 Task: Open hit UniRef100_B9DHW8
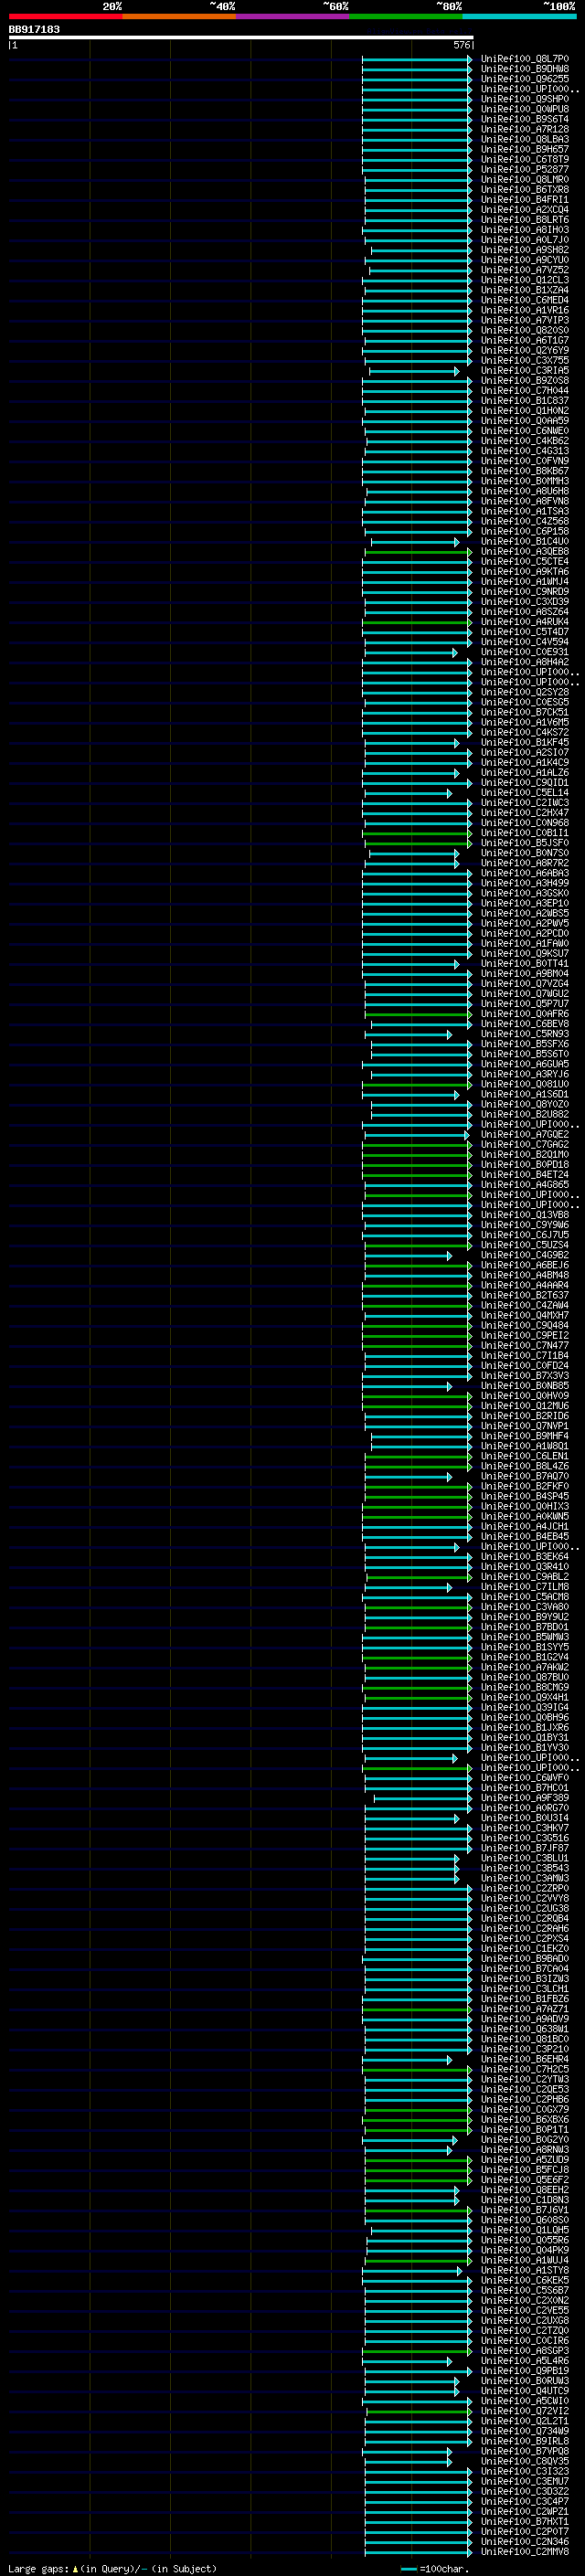click(524, 69)
